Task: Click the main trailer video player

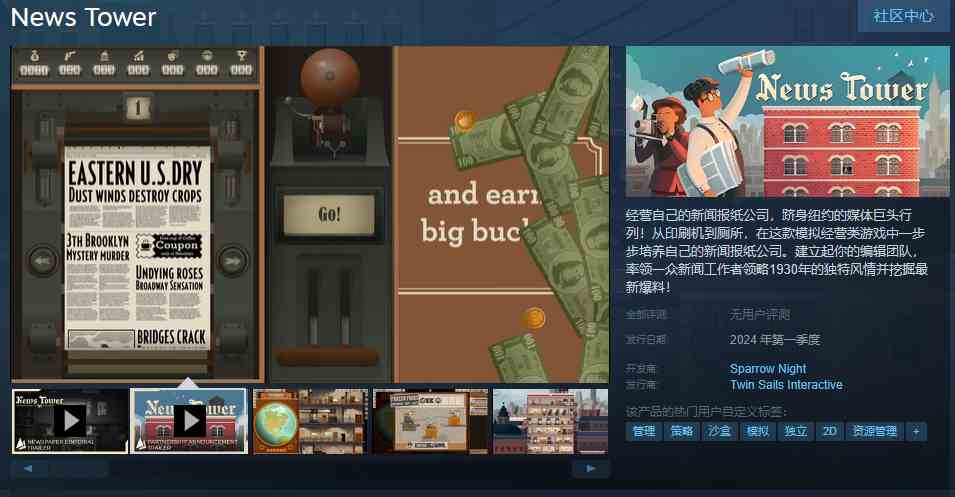Action: pos(311,214)
